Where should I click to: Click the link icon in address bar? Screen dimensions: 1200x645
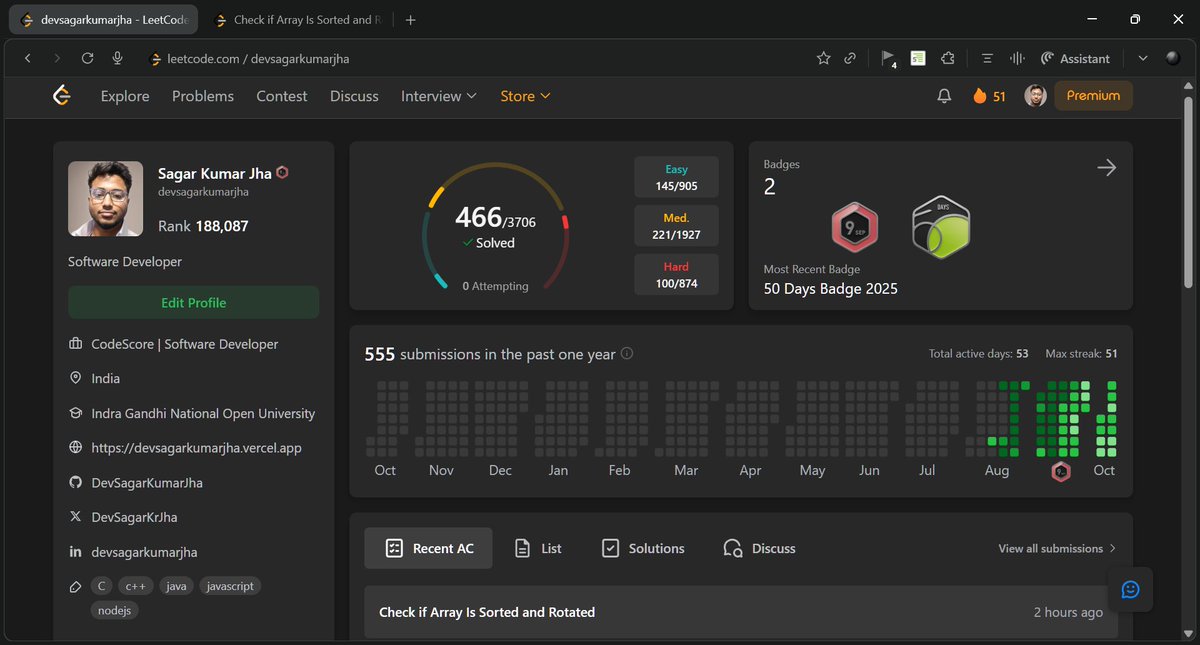(x=850, y=59)
